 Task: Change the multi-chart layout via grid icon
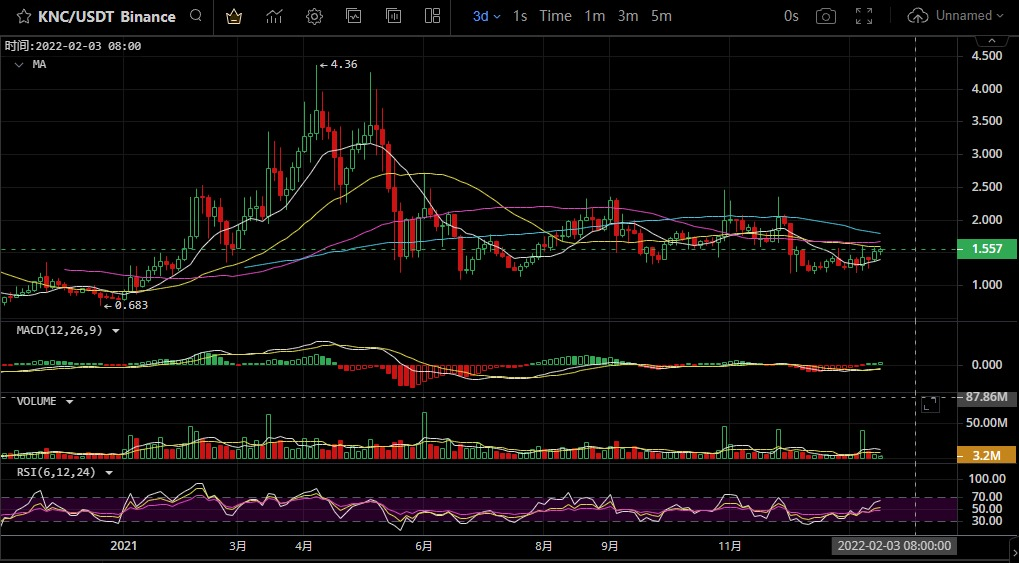click(432, 16)
